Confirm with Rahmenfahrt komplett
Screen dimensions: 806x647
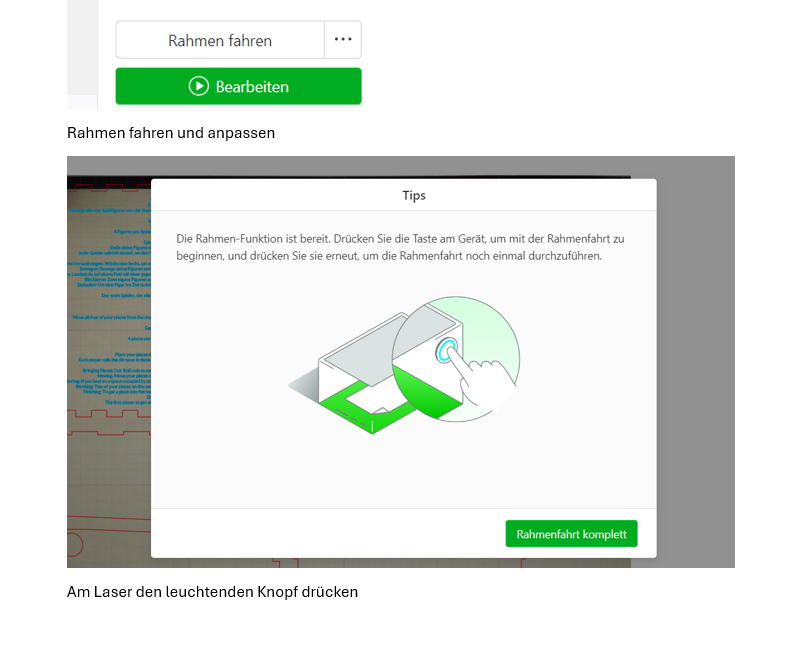[571, 533]
